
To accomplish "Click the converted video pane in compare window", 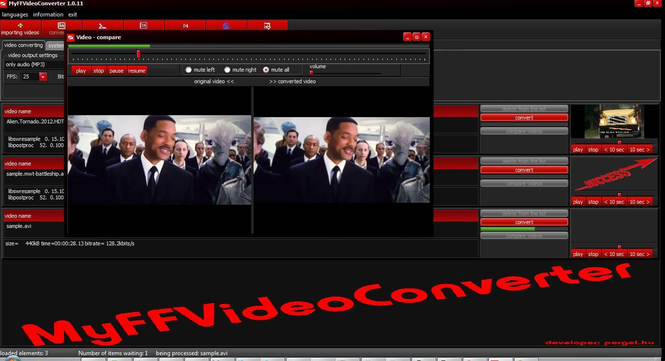I will coord(342,160).
